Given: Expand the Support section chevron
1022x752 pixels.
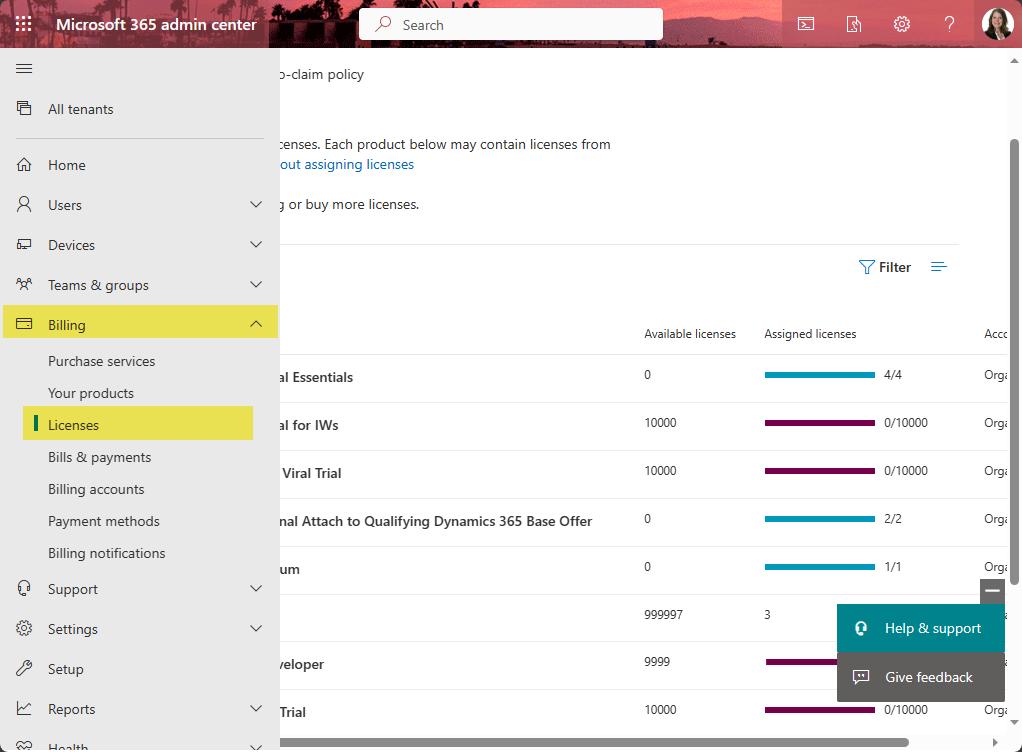Looking at the screenshot, I should click(x=256, y=588).
